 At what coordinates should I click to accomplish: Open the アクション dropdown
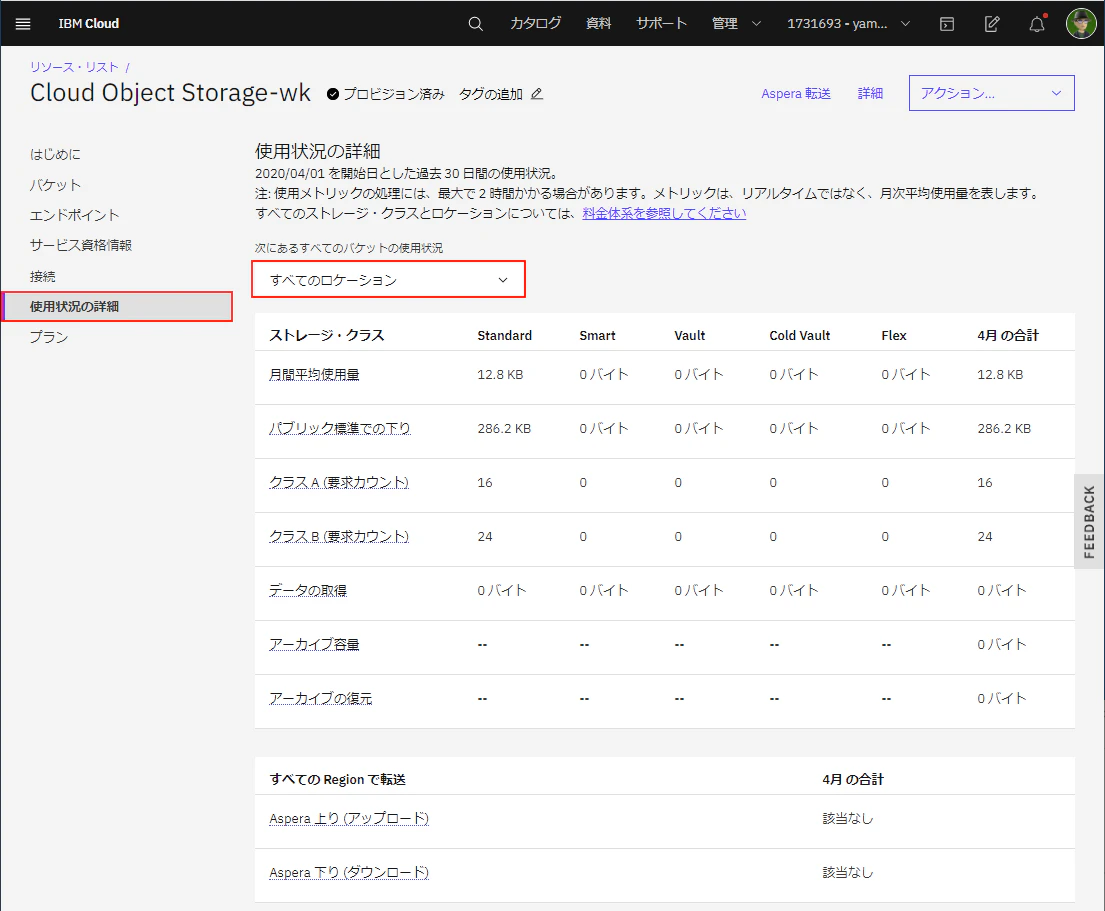(x=992, y=93)
